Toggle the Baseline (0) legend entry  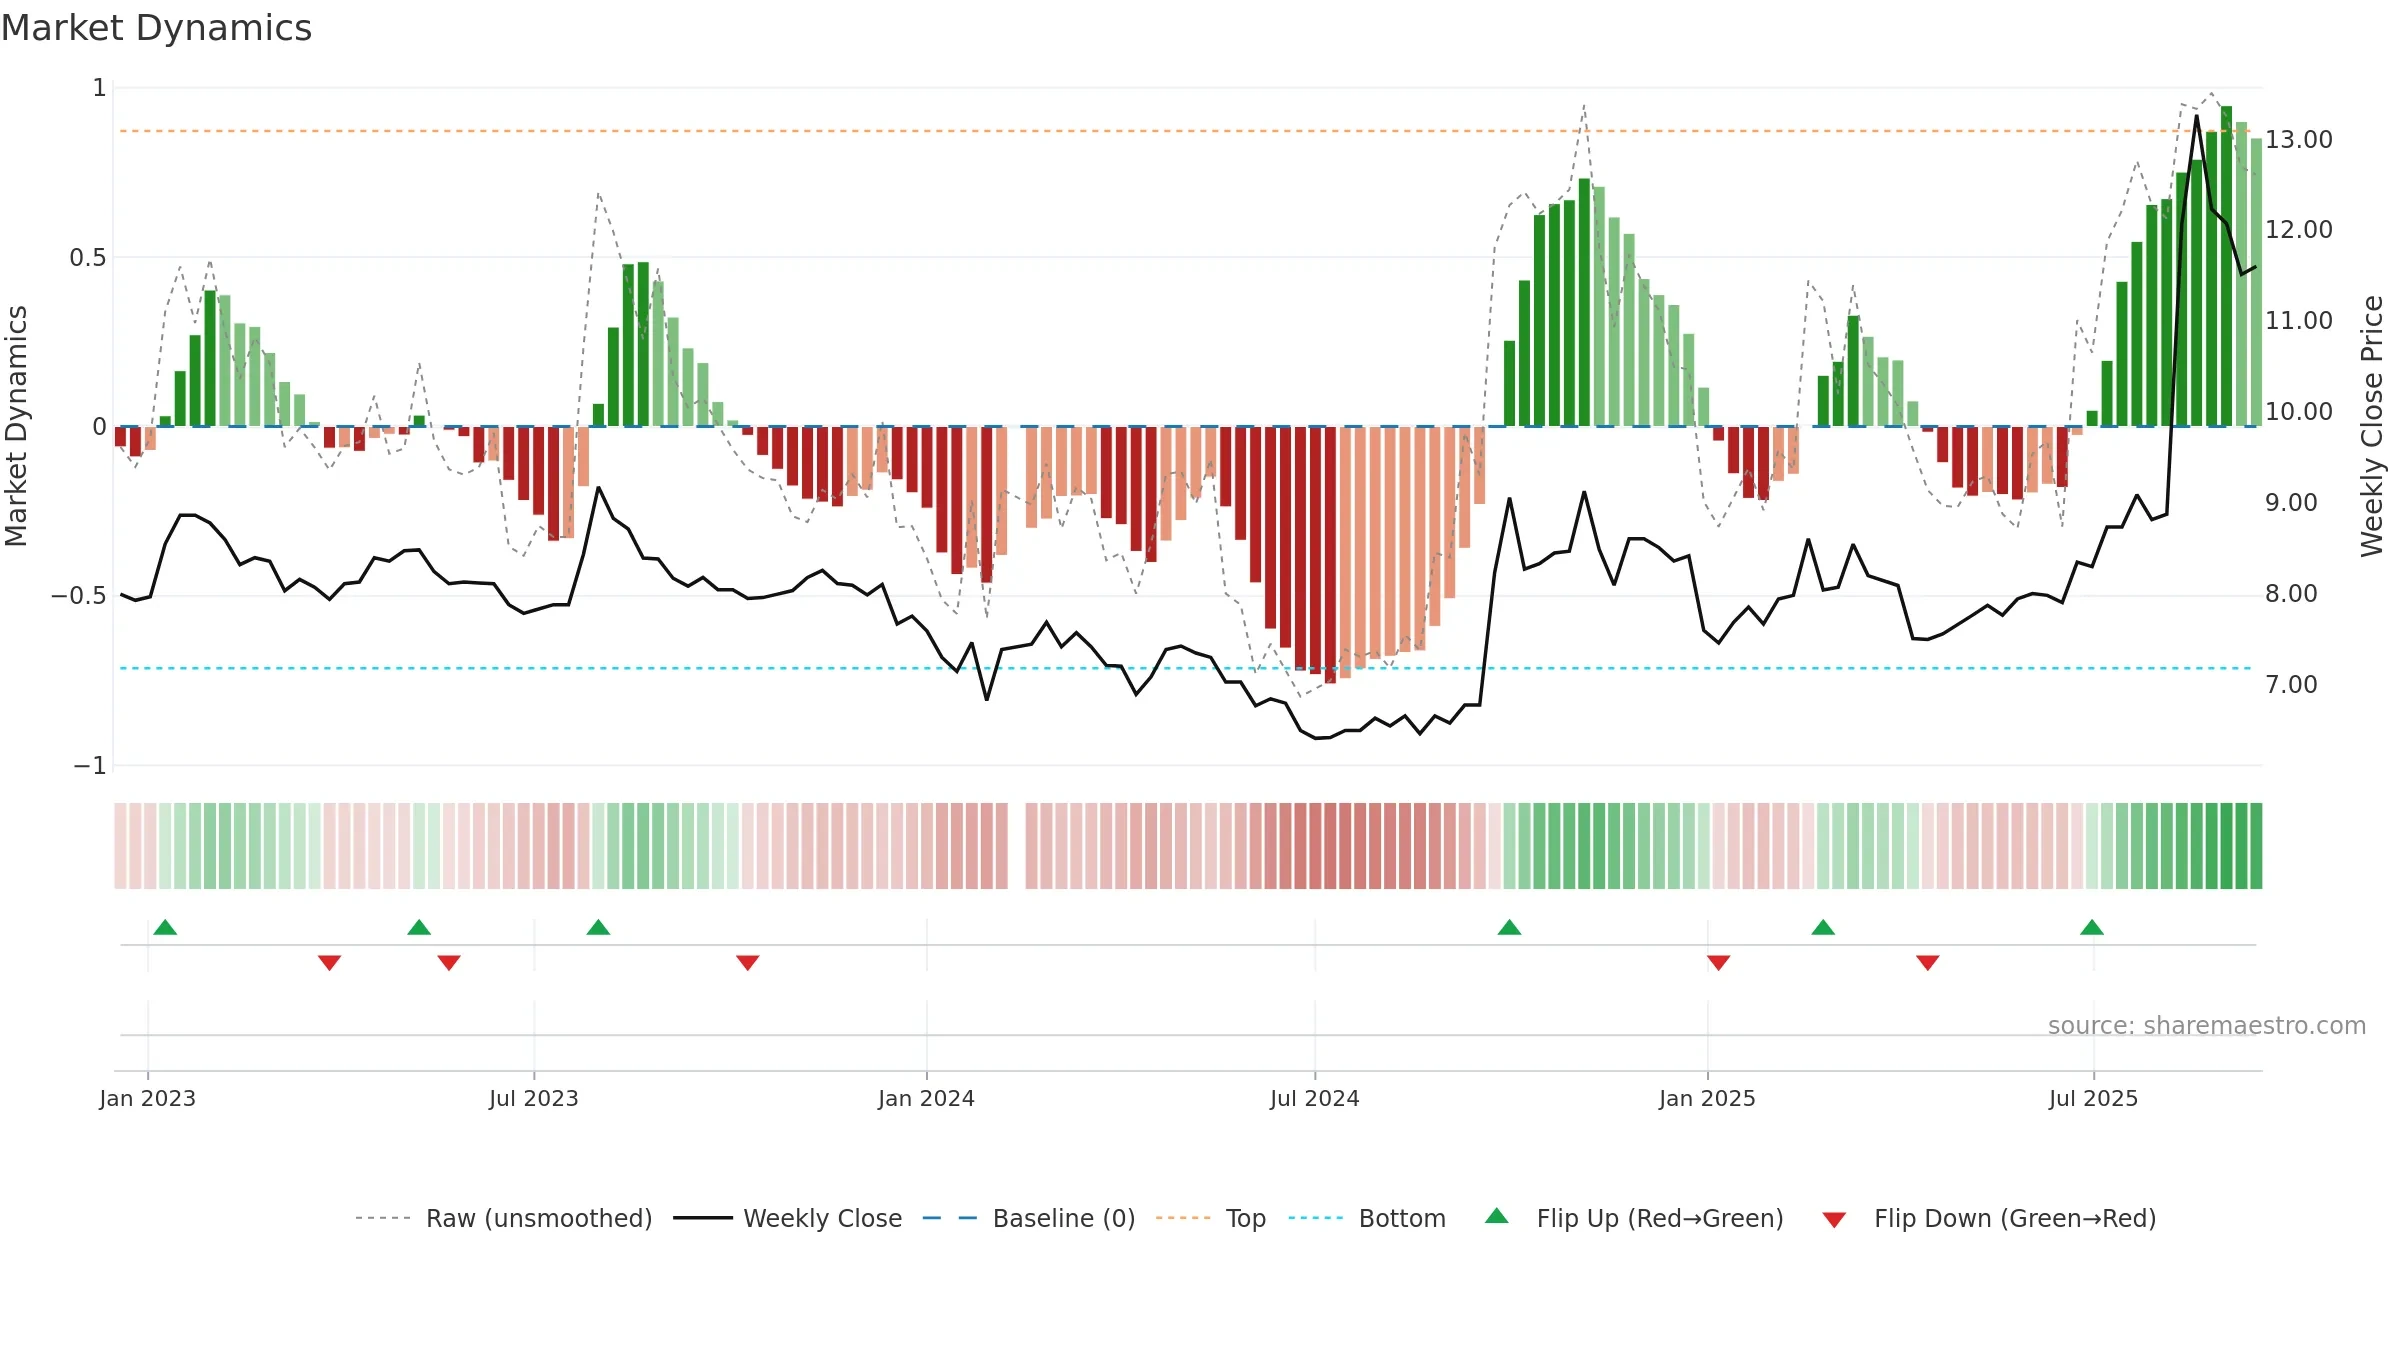coord(1029,1218)
